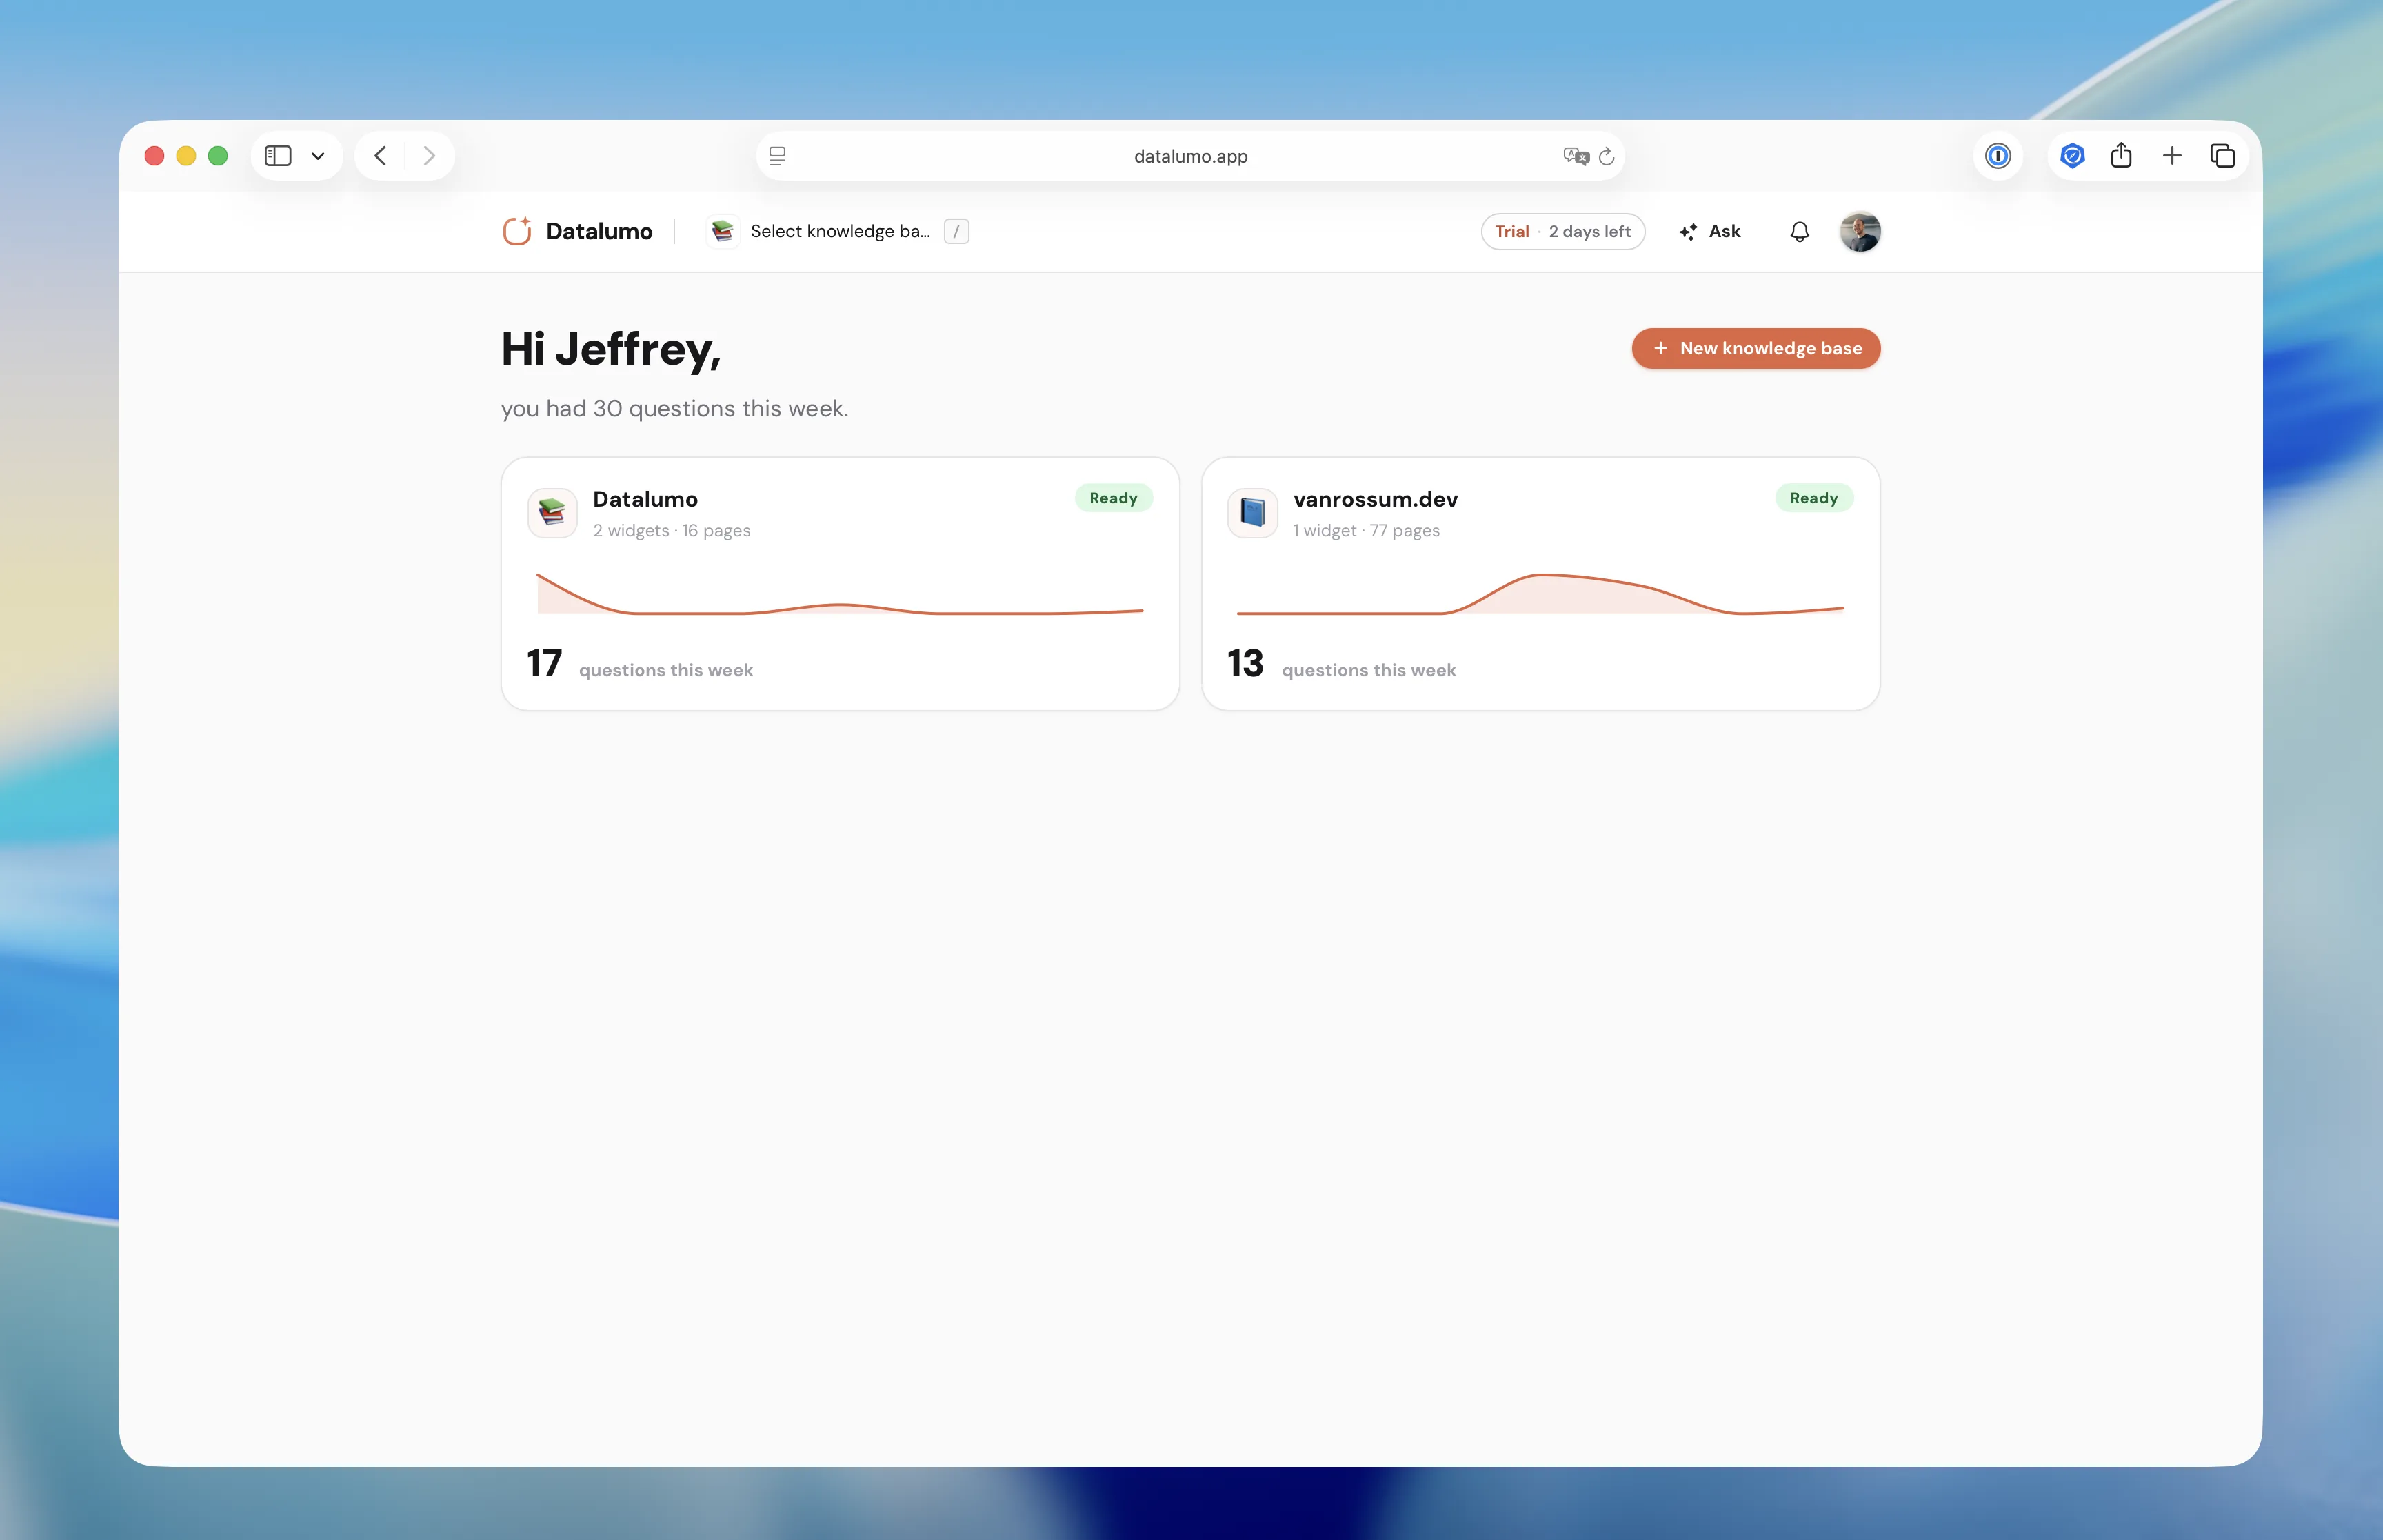
Task: Click the vanrossum.dev blue book icon
Action: click(x=1252, y=513)
